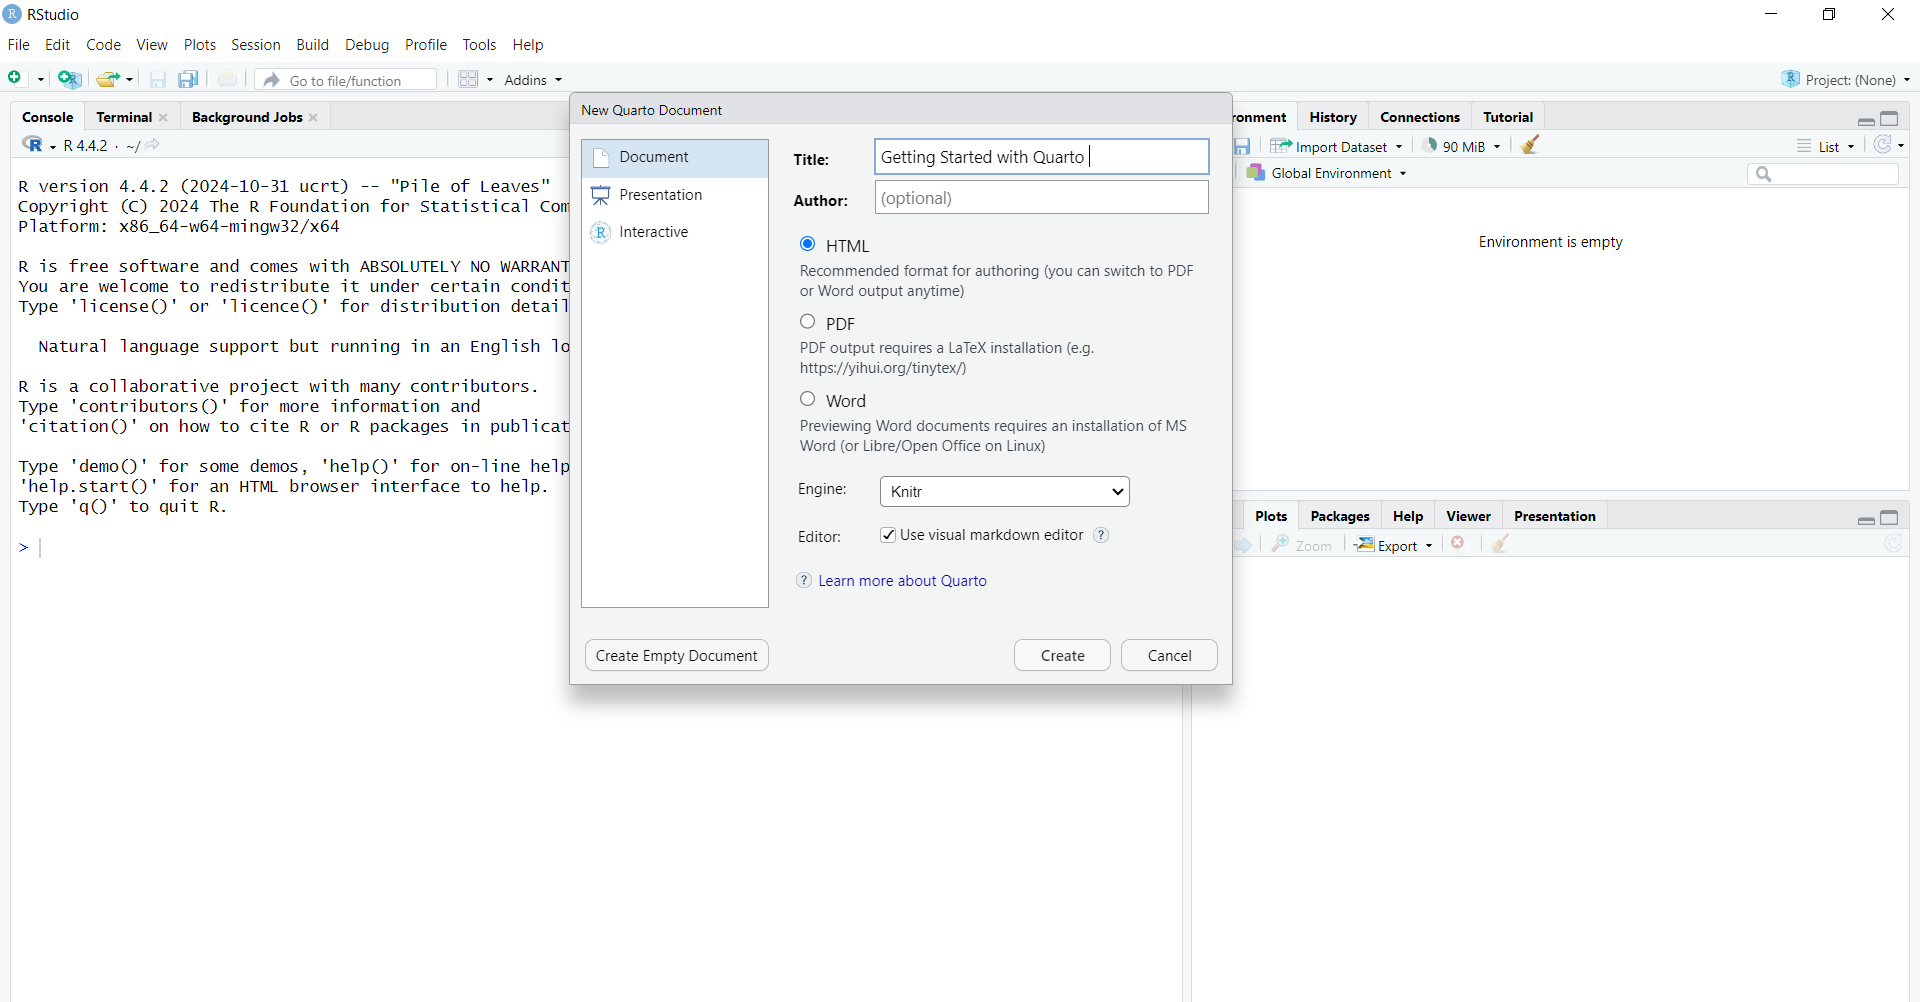Viewport: 1920px width, 1002px height.
Task: Click the Create button
Action: (x=1062, y=655)
